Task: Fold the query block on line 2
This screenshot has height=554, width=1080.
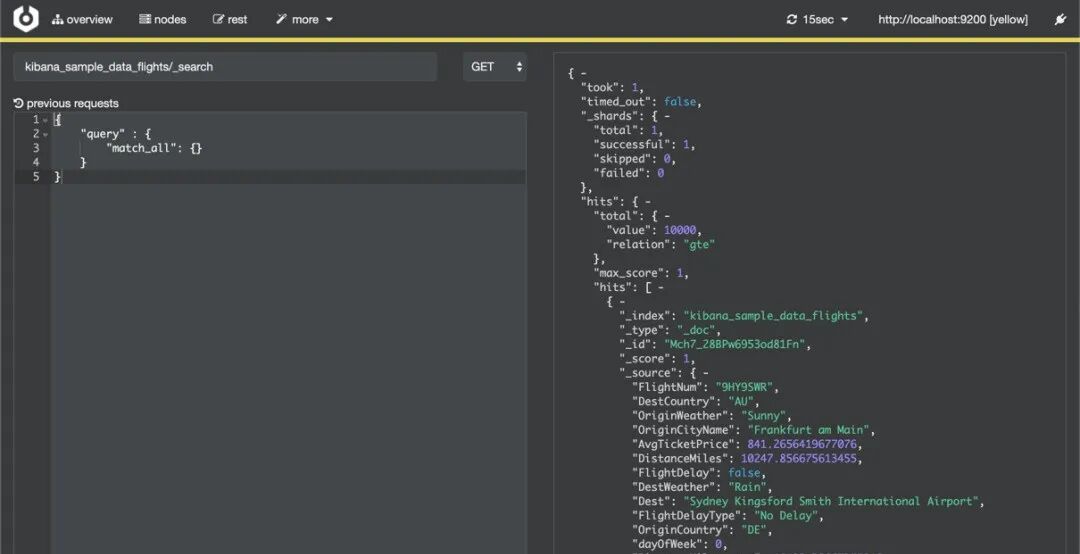Action: [45, 134]
